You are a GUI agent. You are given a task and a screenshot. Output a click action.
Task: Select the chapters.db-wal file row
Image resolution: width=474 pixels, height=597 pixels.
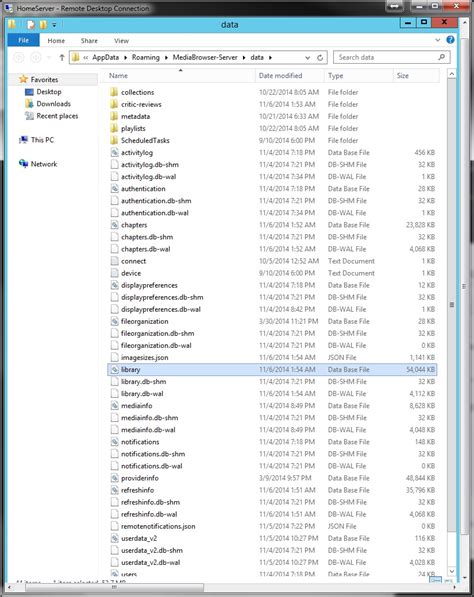coord(272,249)
